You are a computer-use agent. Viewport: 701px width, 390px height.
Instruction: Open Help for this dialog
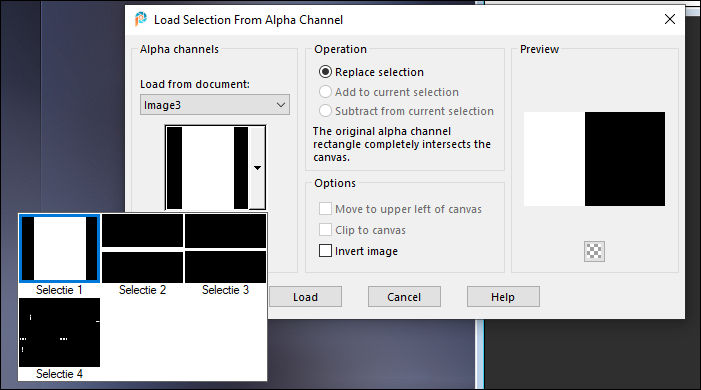[x=503, y=297]
